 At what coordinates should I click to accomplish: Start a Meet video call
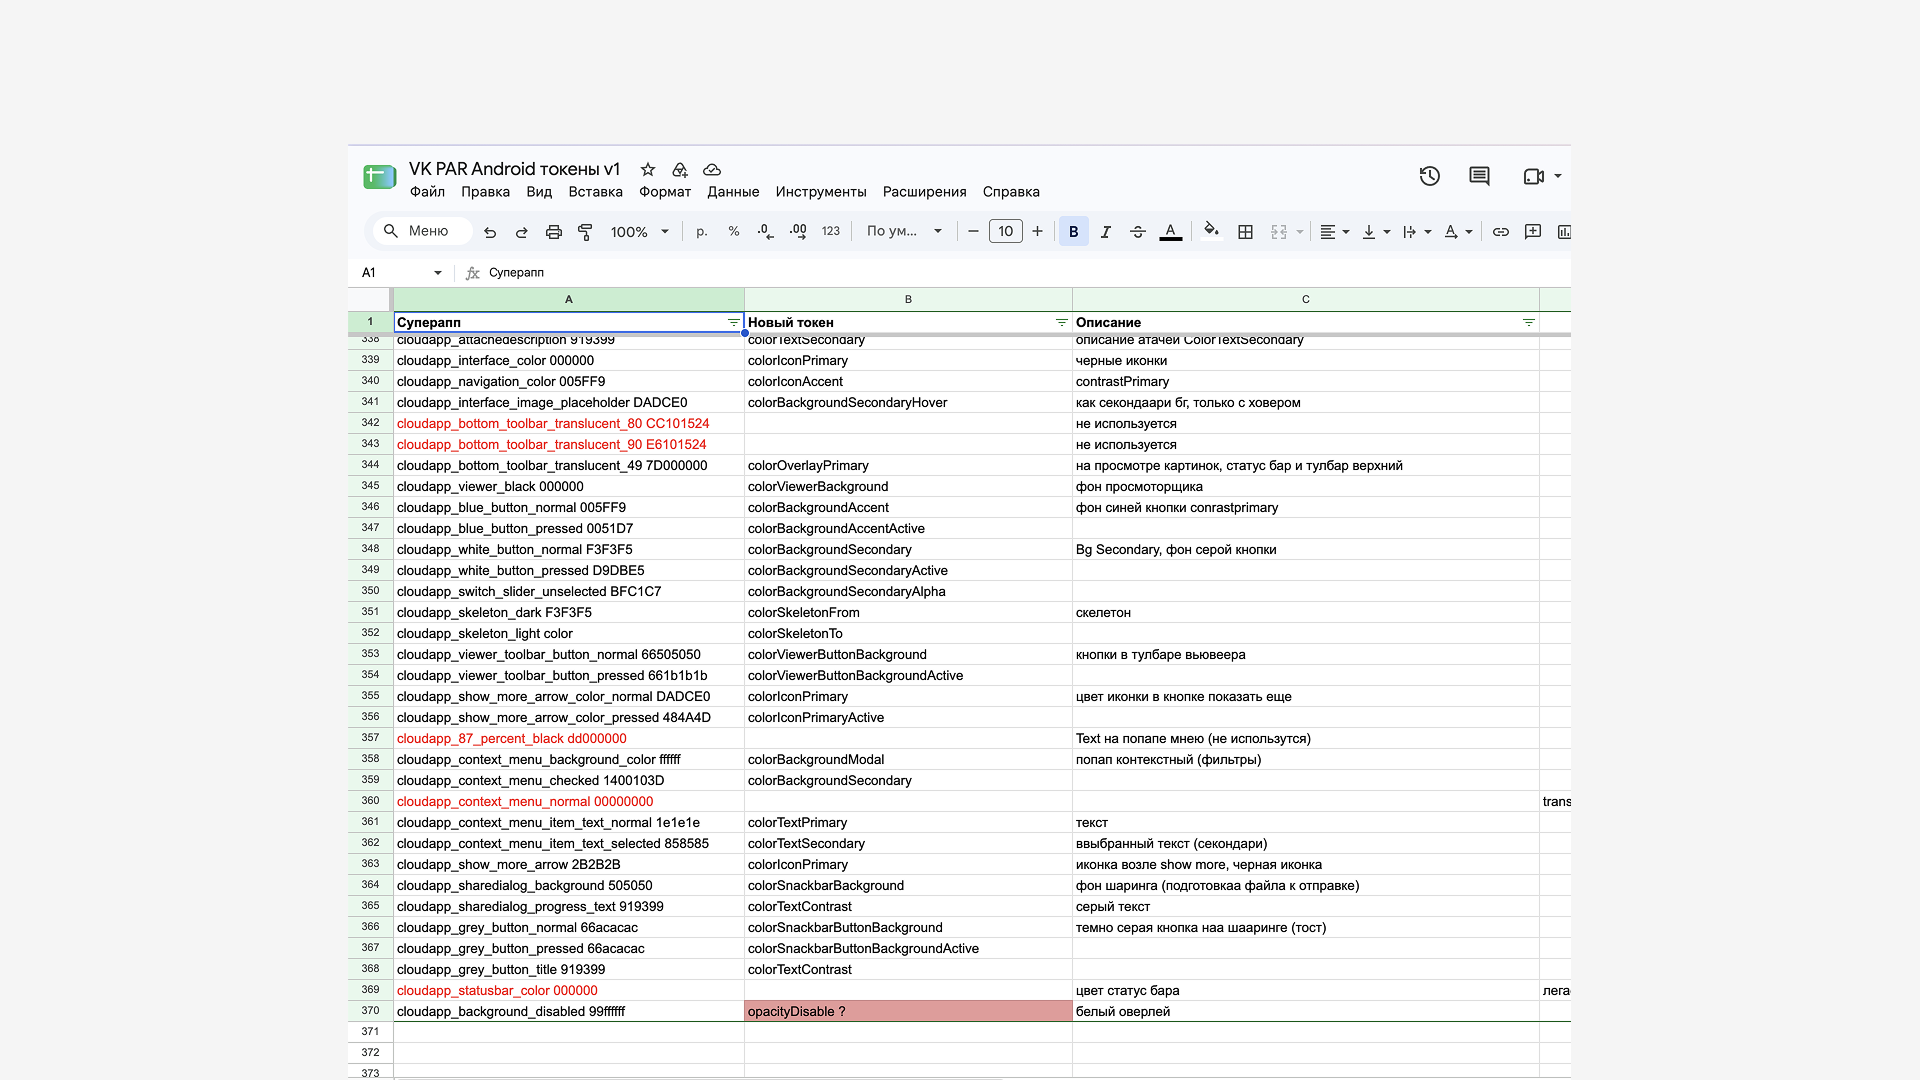click(1533, 176)
